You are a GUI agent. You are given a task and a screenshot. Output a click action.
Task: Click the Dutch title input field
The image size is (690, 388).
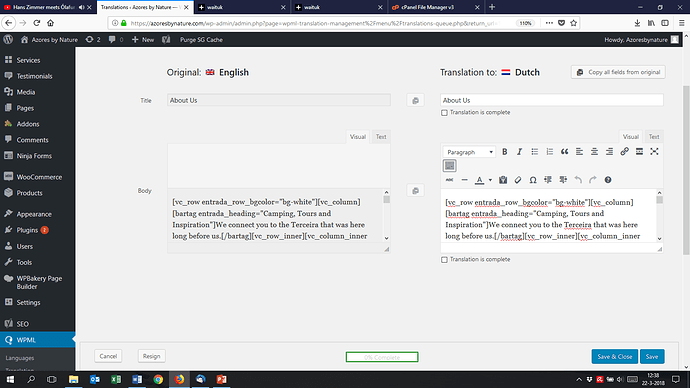pyautogui.click(x=552, y=100)
